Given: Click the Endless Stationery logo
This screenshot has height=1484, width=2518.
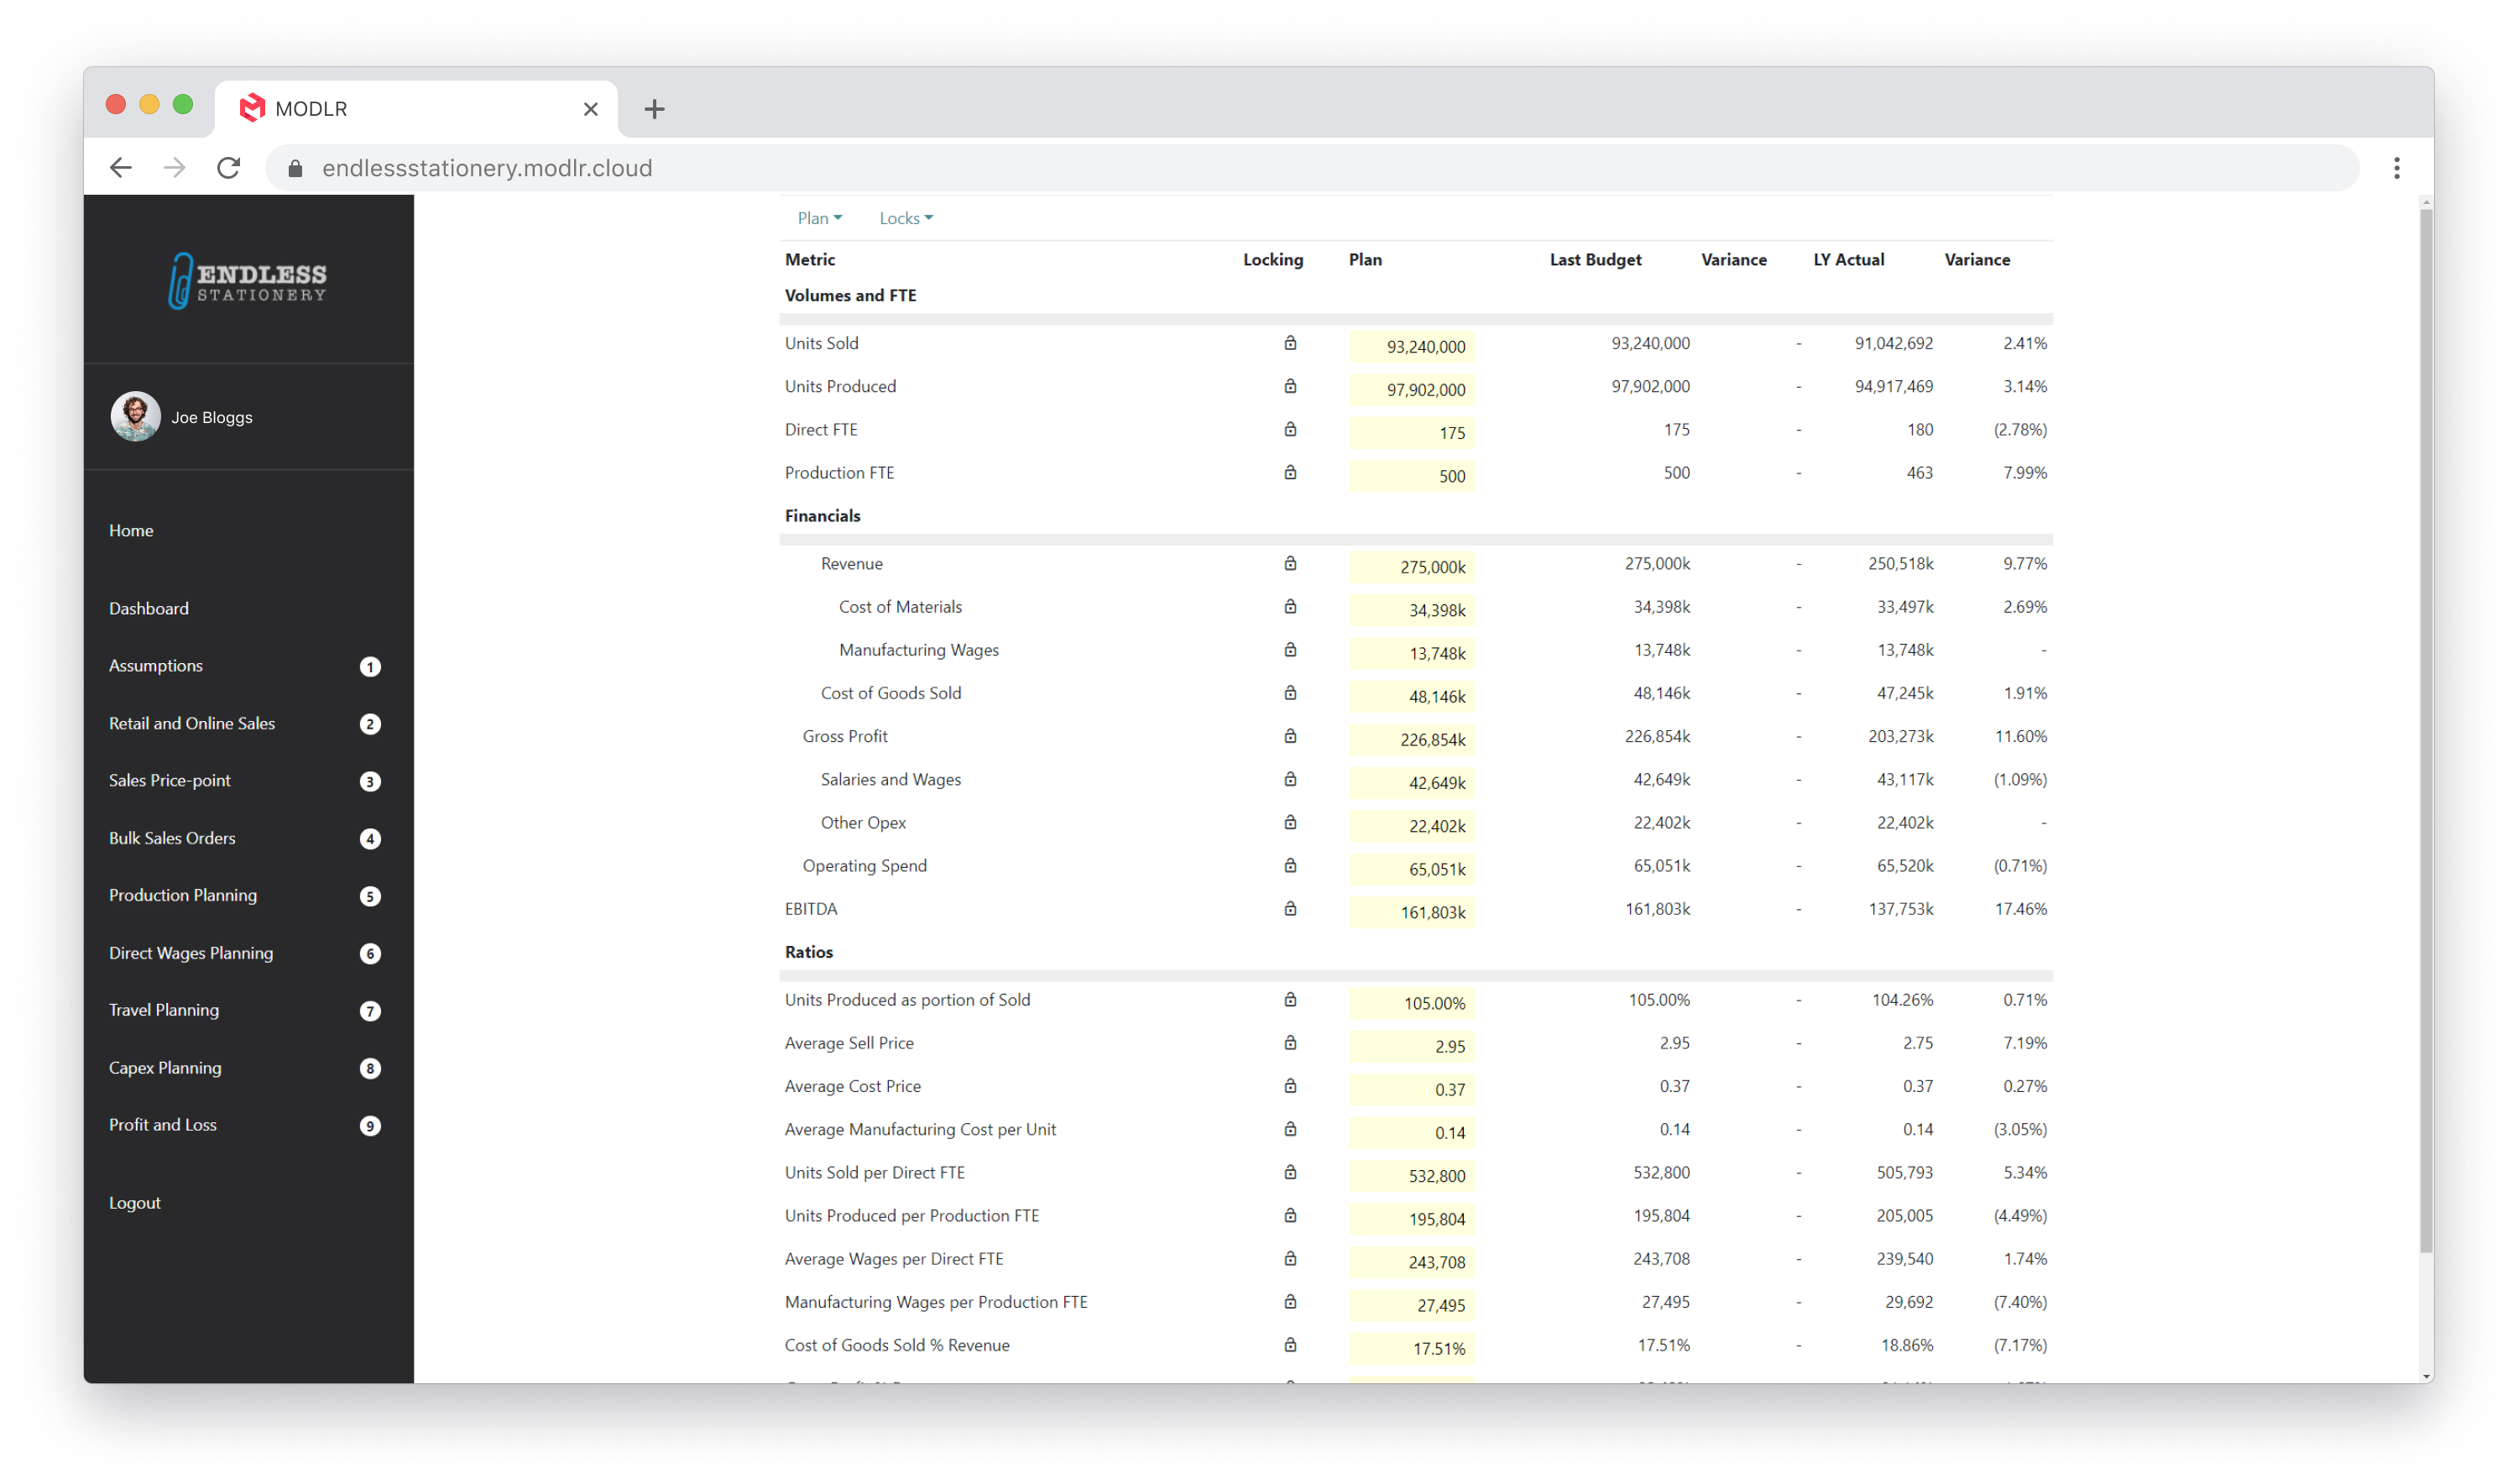Looking at the screenshot, I should [248, 280].
